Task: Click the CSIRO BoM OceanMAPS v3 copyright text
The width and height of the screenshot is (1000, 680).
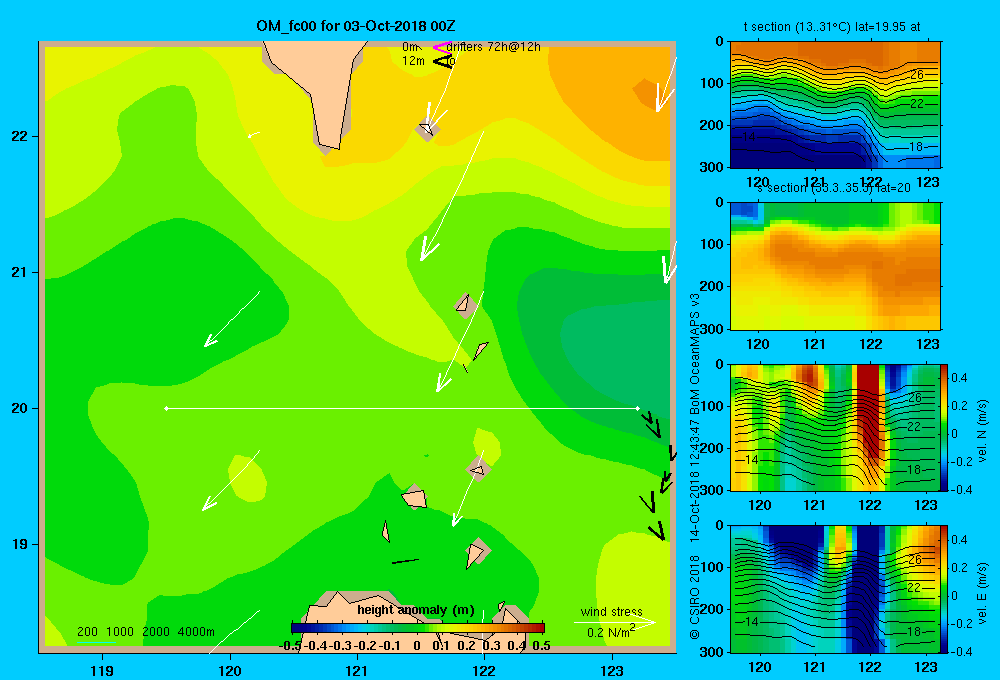Action: pyautogui.click(x=695, y=466)
